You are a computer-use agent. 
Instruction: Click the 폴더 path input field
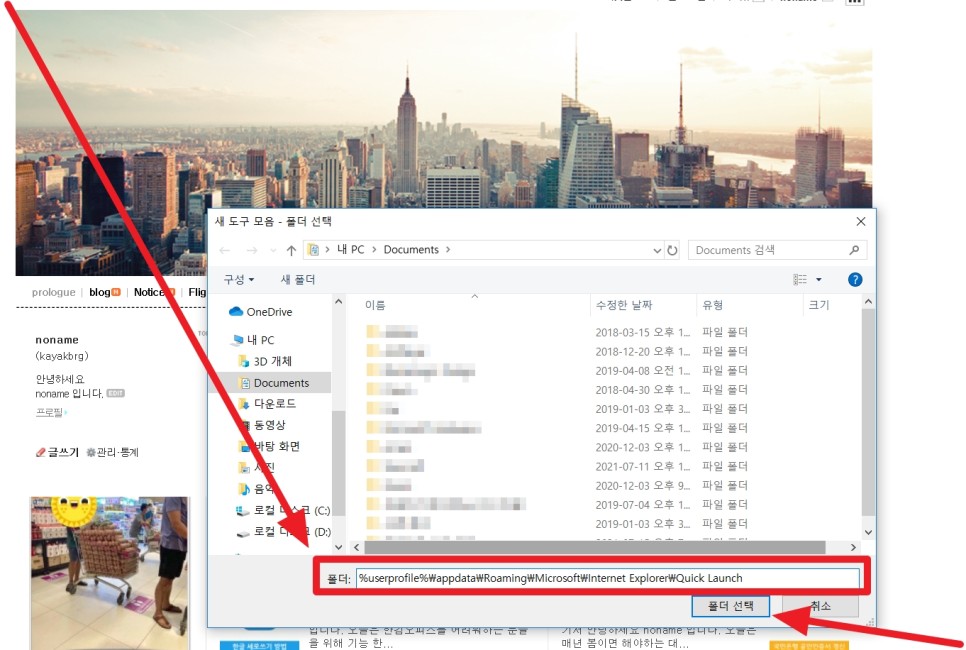pos(607,578)
